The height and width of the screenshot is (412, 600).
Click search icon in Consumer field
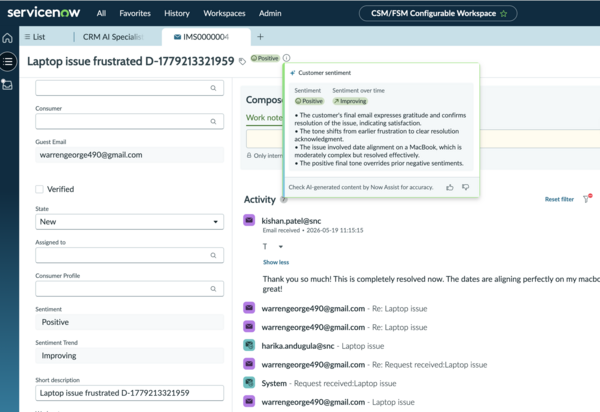tap(213, 121)
